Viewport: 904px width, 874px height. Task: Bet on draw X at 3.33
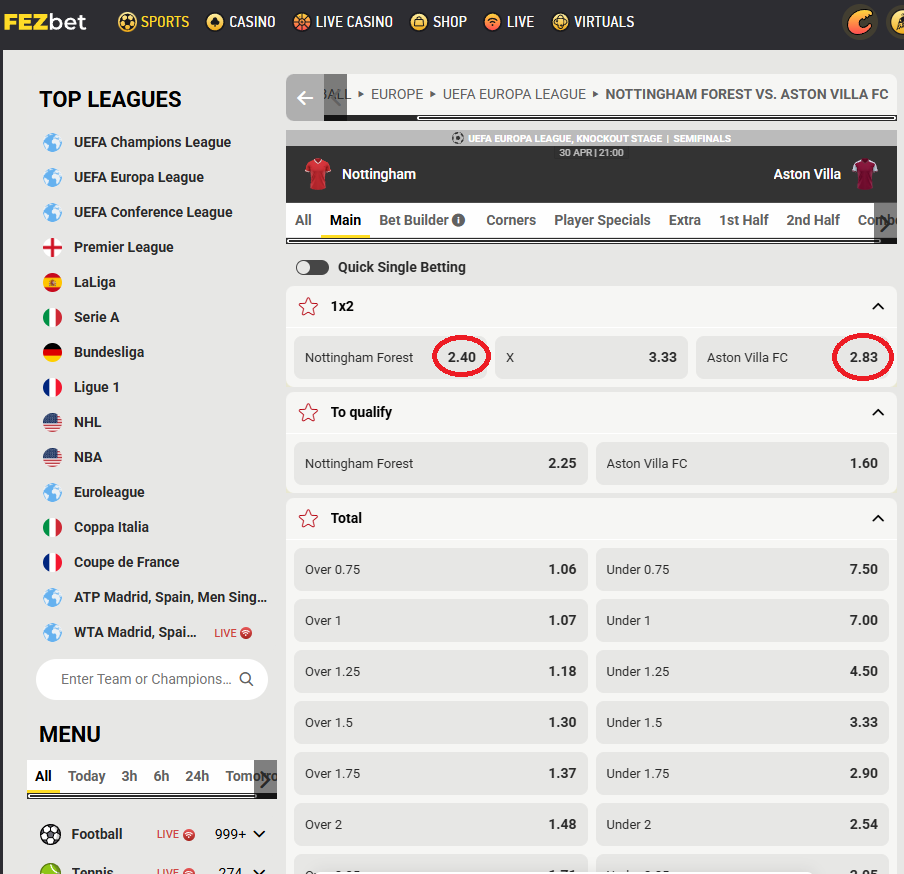592,357
